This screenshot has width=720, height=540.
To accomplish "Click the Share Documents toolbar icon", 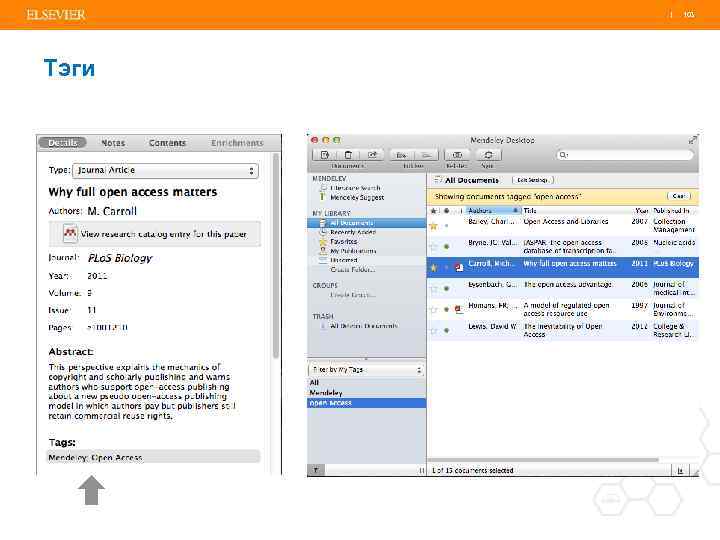I will [372, 155].
